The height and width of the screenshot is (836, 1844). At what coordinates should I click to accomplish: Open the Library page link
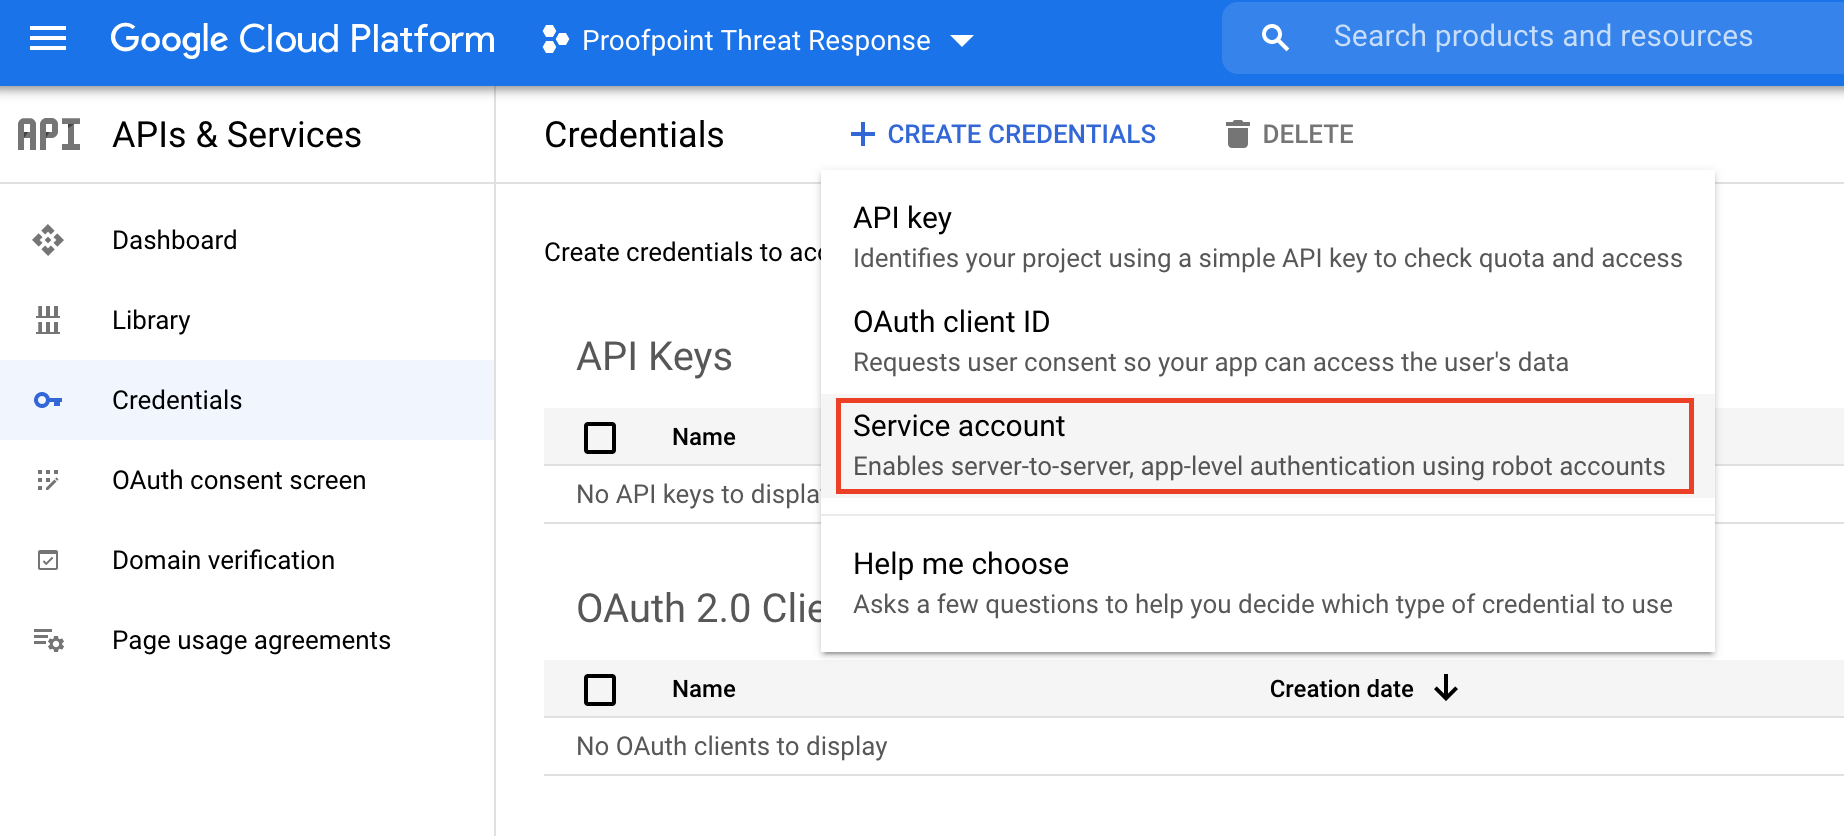coord(151,320)
